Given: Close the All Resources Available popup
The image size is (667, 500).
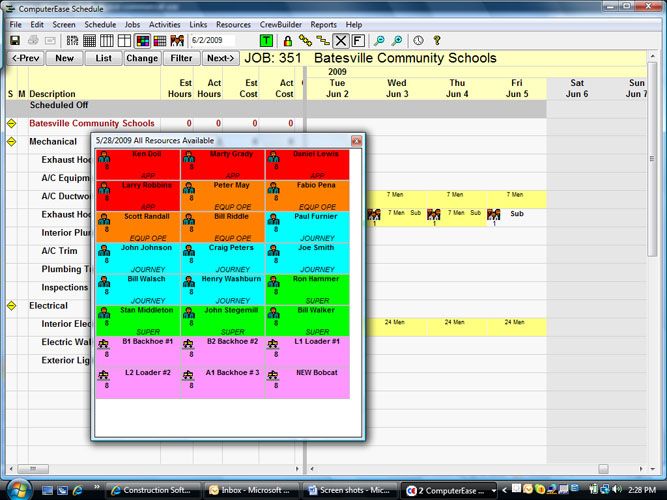Looking at the screenshot, I should pyautogui.click(x=356, y=140).
